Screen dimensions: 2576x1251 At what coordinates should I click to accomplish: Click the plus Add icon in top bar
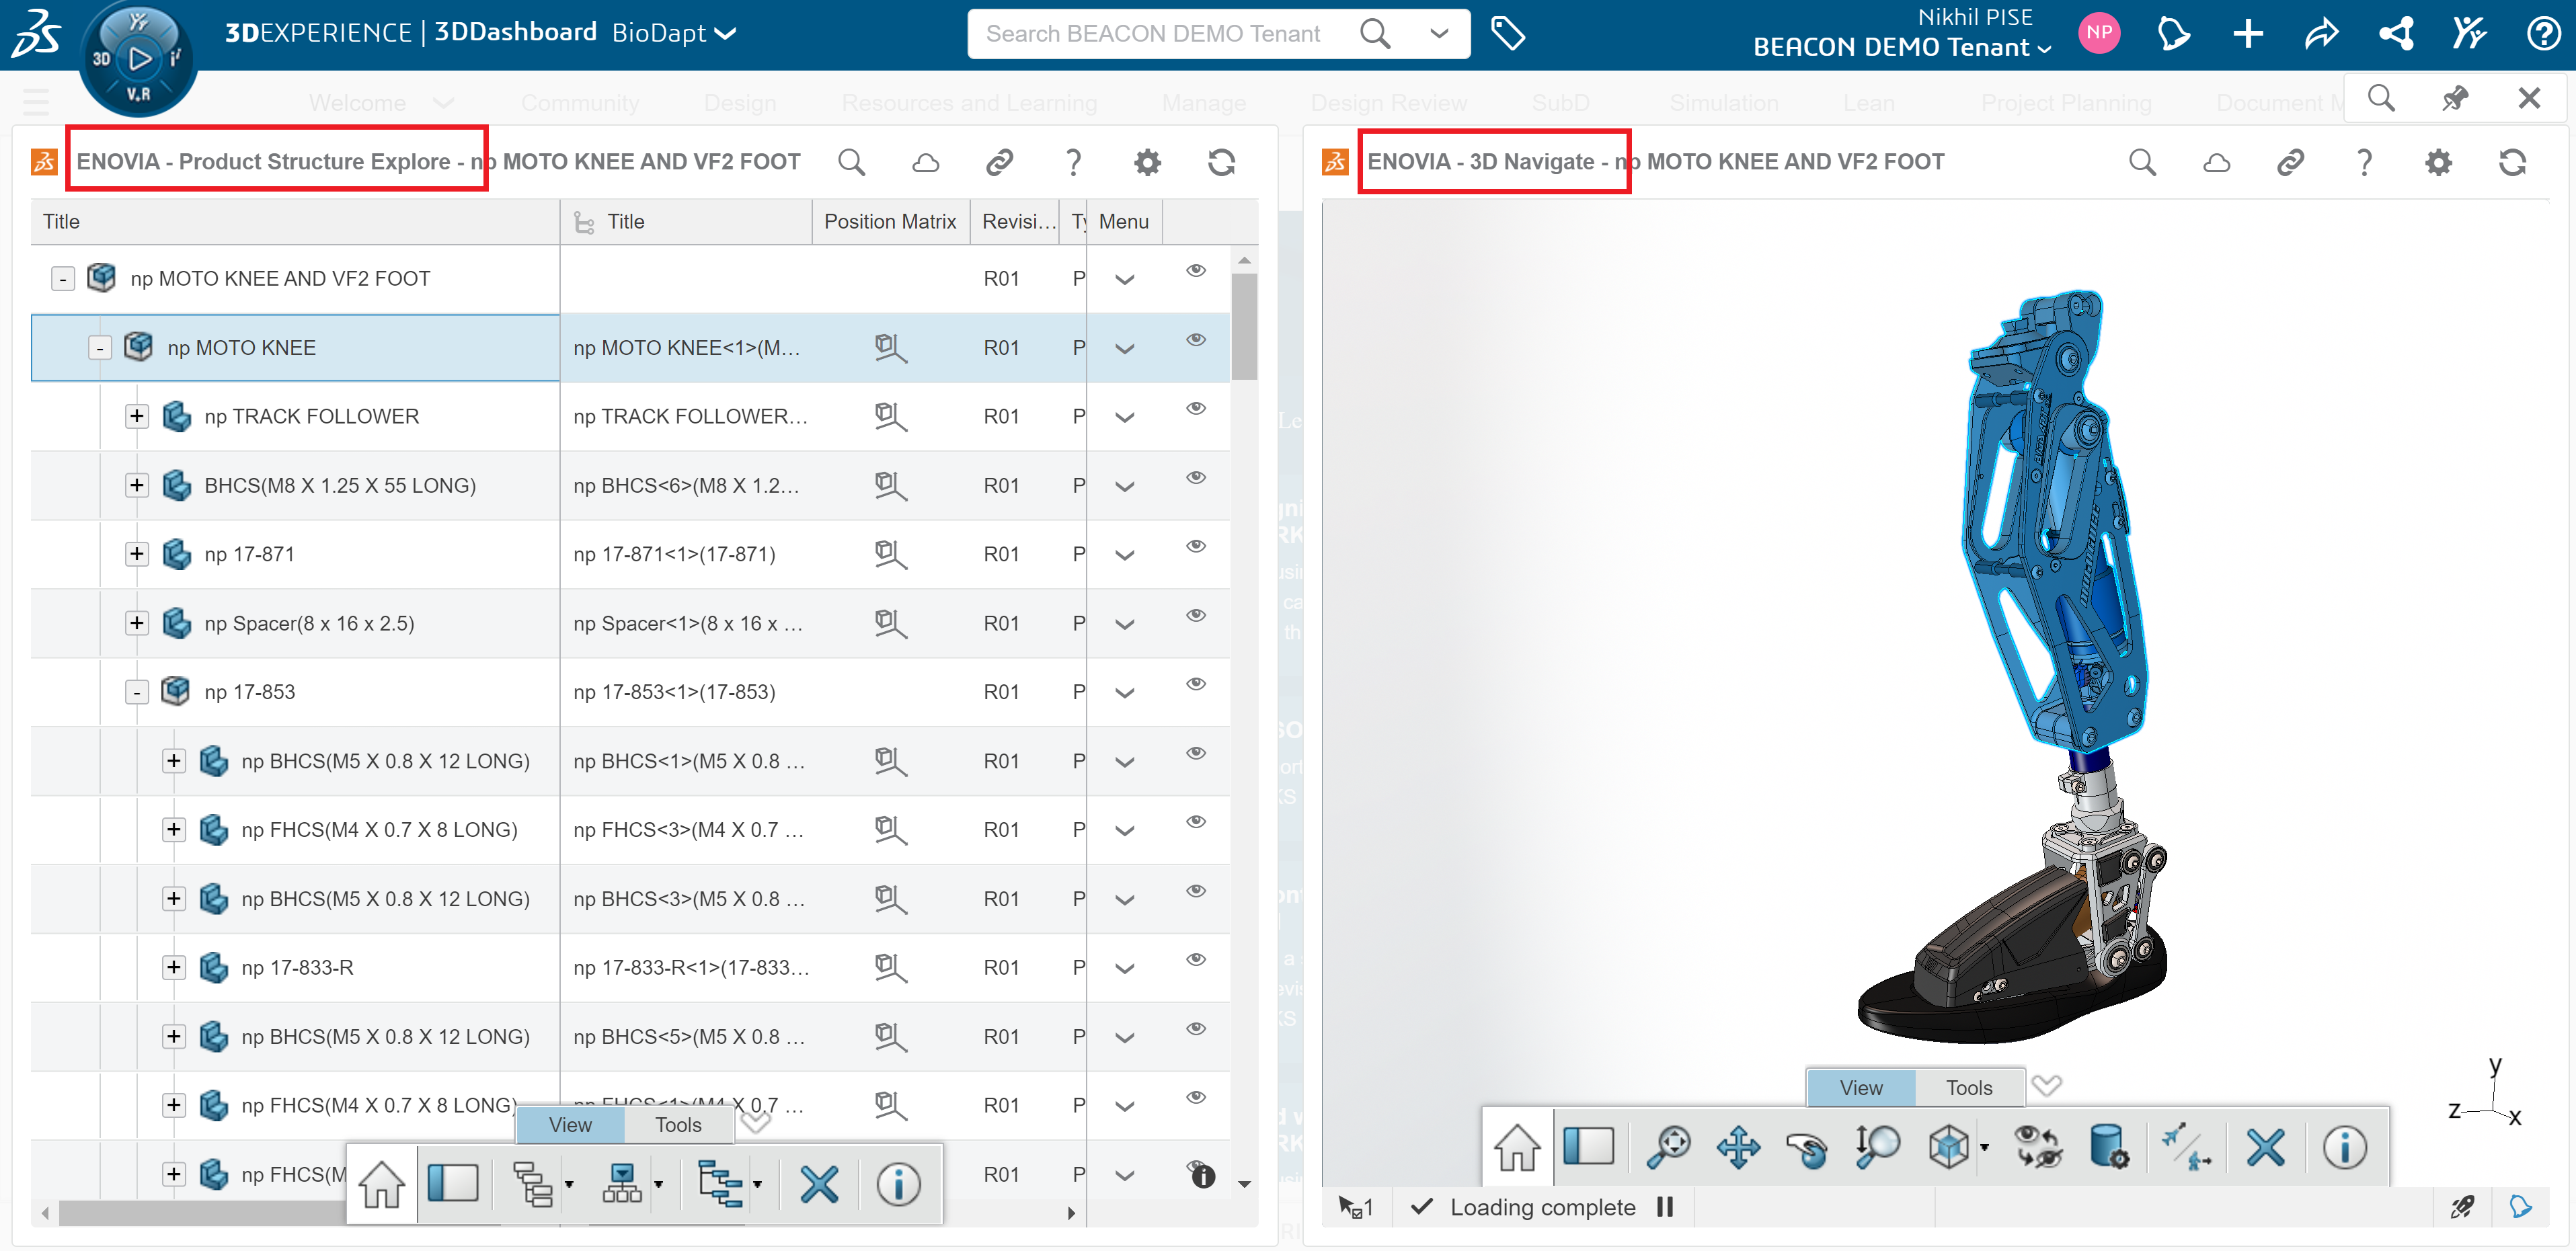(x=2248, y=34)
